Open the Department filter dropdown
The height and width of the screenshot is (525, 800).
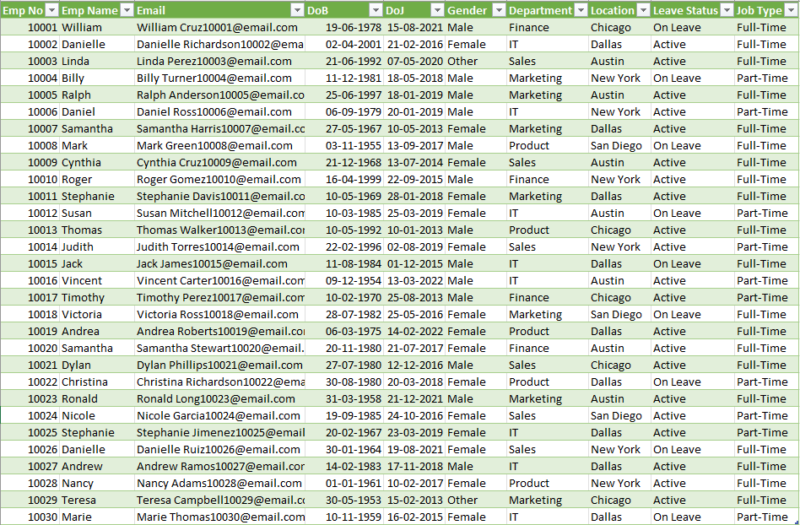[581, 10]
